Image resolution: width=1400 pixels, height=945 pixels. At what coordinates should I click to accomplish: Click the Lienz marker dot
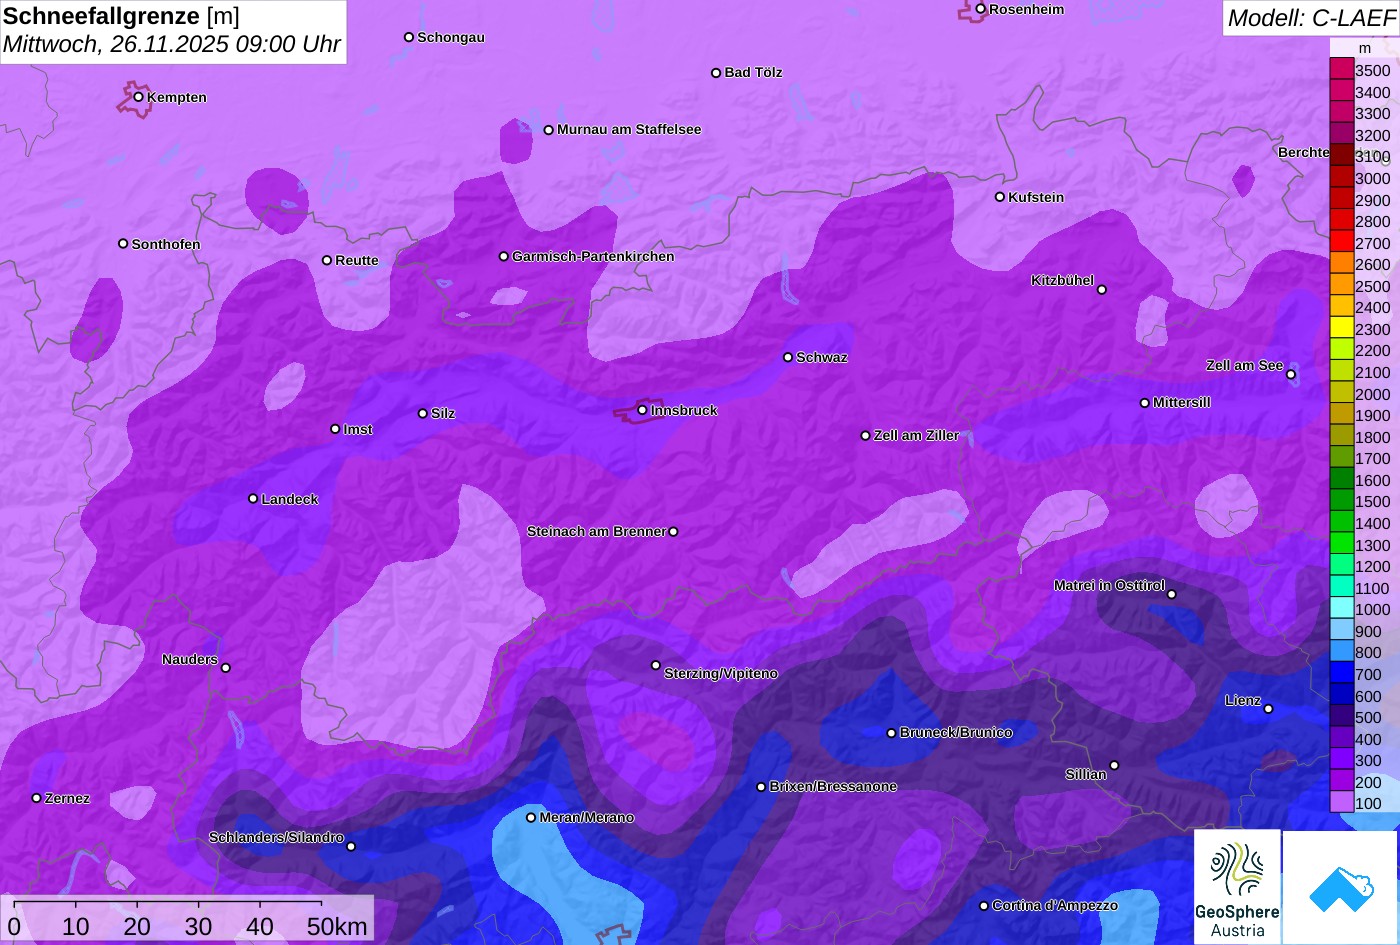[1268, 709]
